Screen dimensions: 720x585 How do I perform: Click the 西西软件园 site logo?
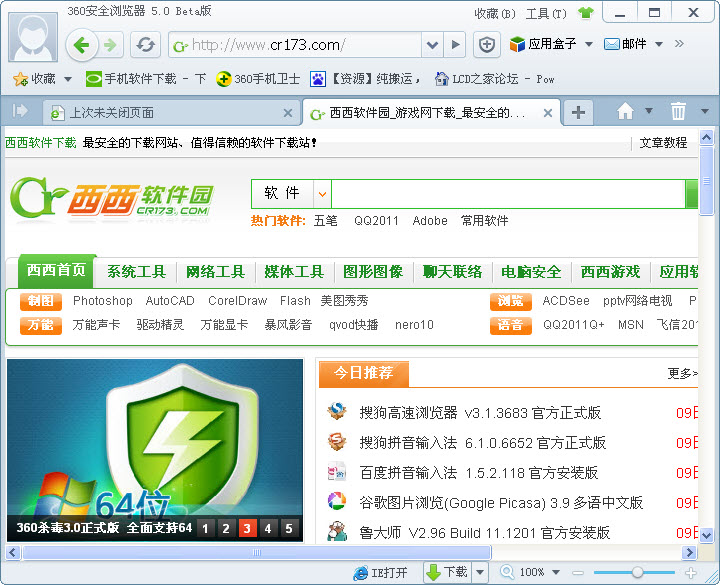click(112, 200)
